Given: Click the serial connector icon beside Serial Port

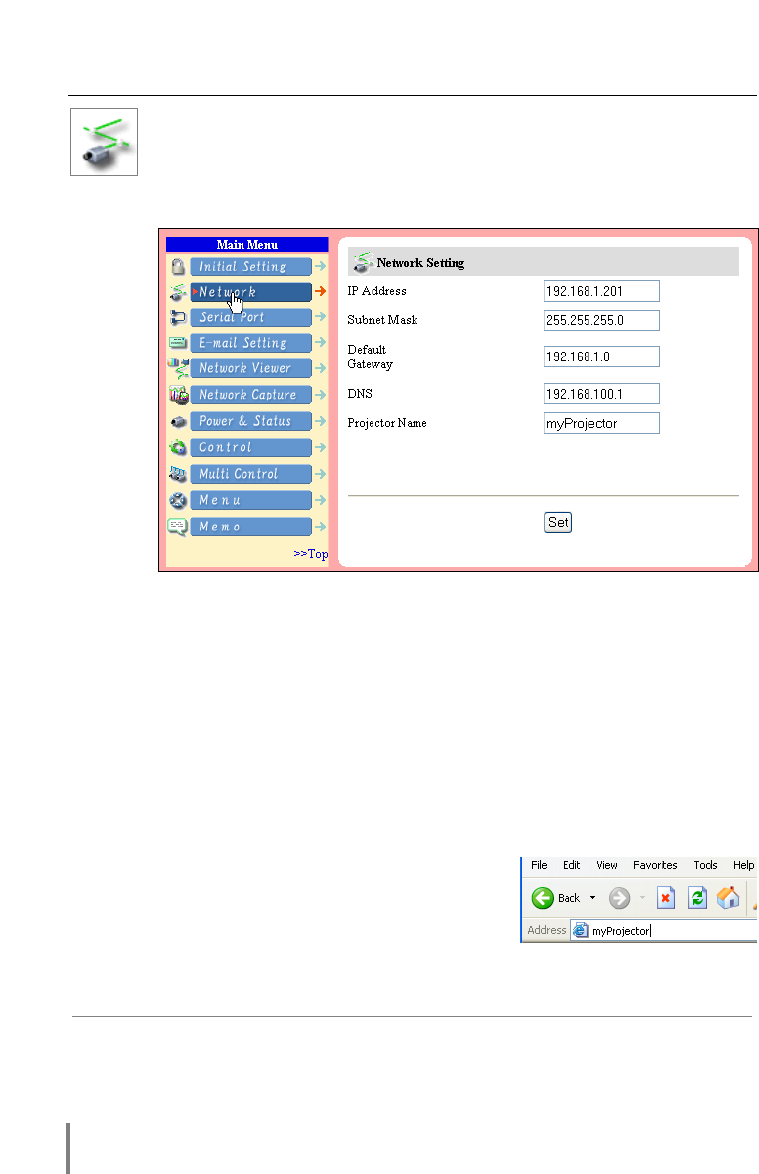Looking at the screenshot, I should pos(178,317).
